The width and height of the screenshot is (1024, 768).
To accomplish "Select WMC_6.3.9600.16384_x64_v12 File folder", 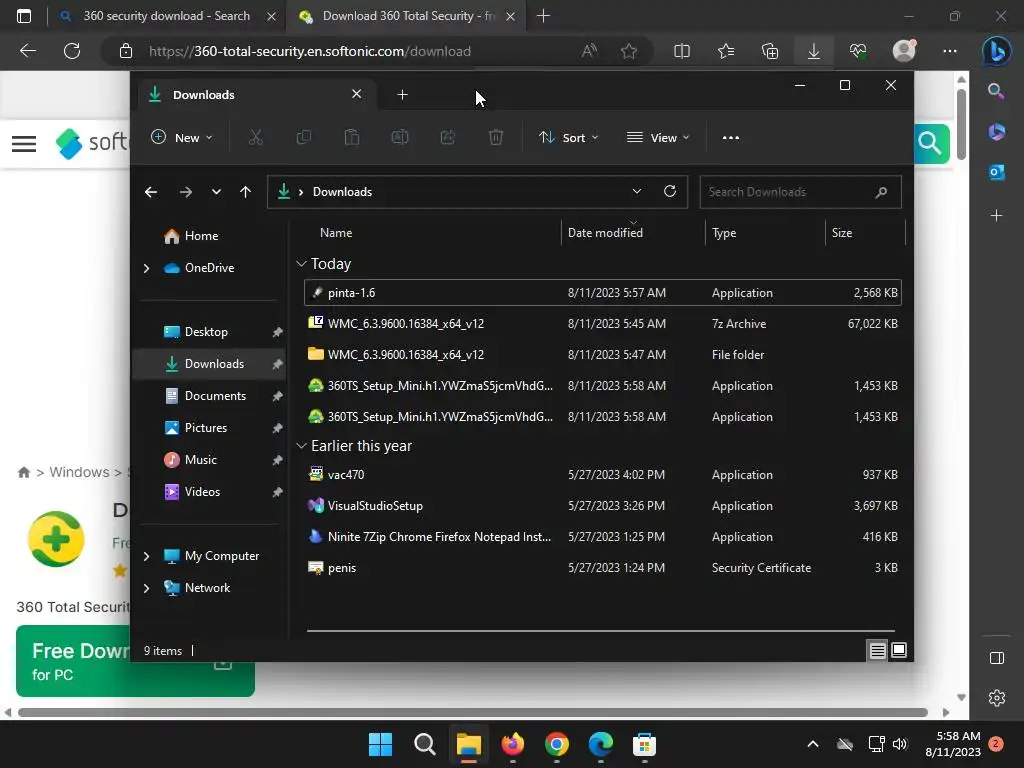I will pyautogui.click(x=603, y=355).
